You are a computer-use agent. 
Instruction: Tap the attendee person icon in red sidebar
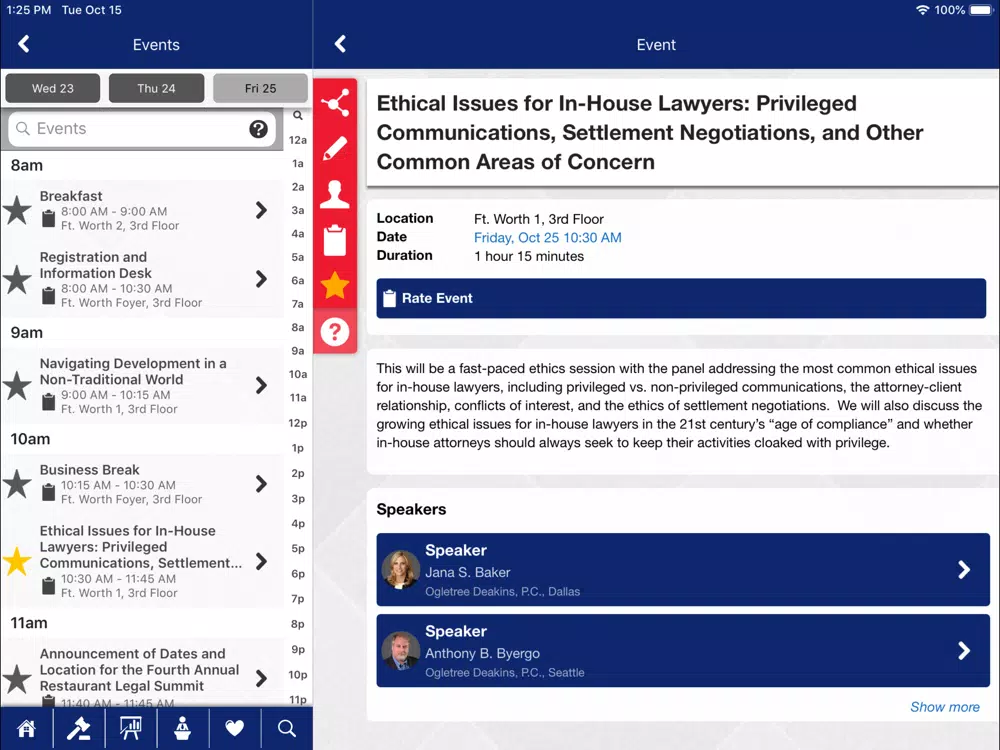pos(335,195)
